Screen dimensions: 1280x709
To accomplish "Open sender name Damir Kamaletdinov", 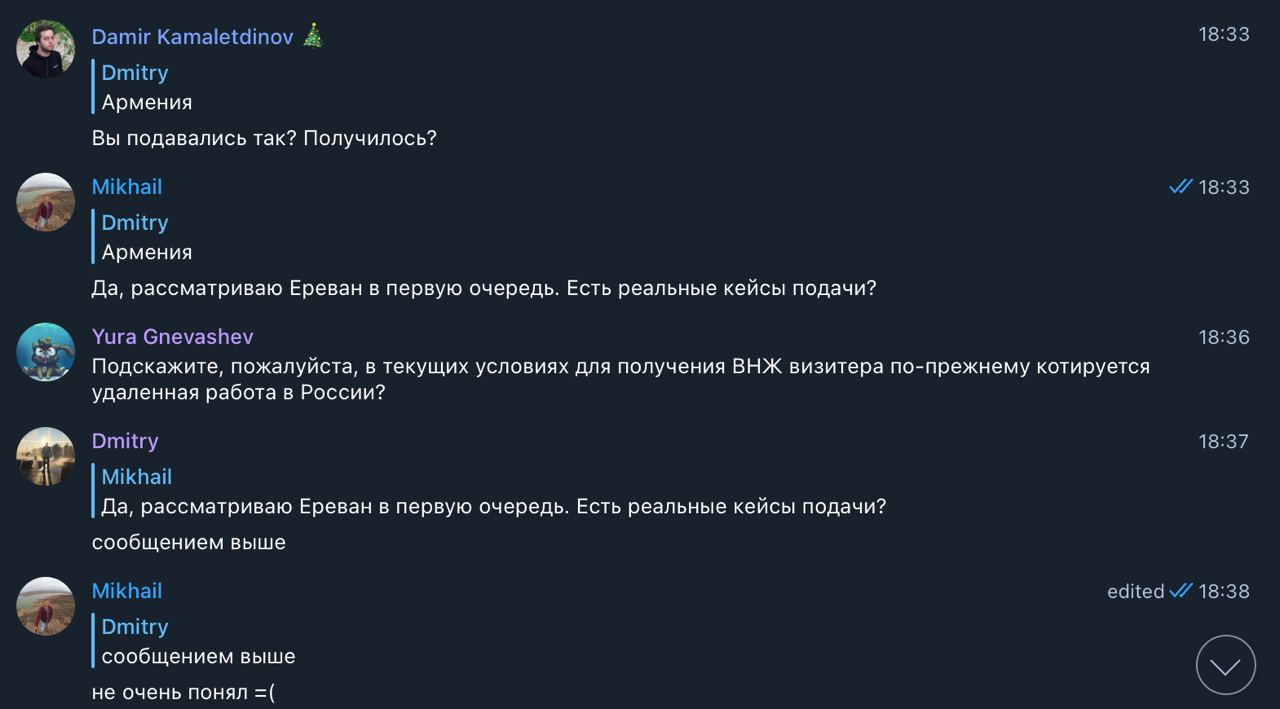I will pos(192,37).
